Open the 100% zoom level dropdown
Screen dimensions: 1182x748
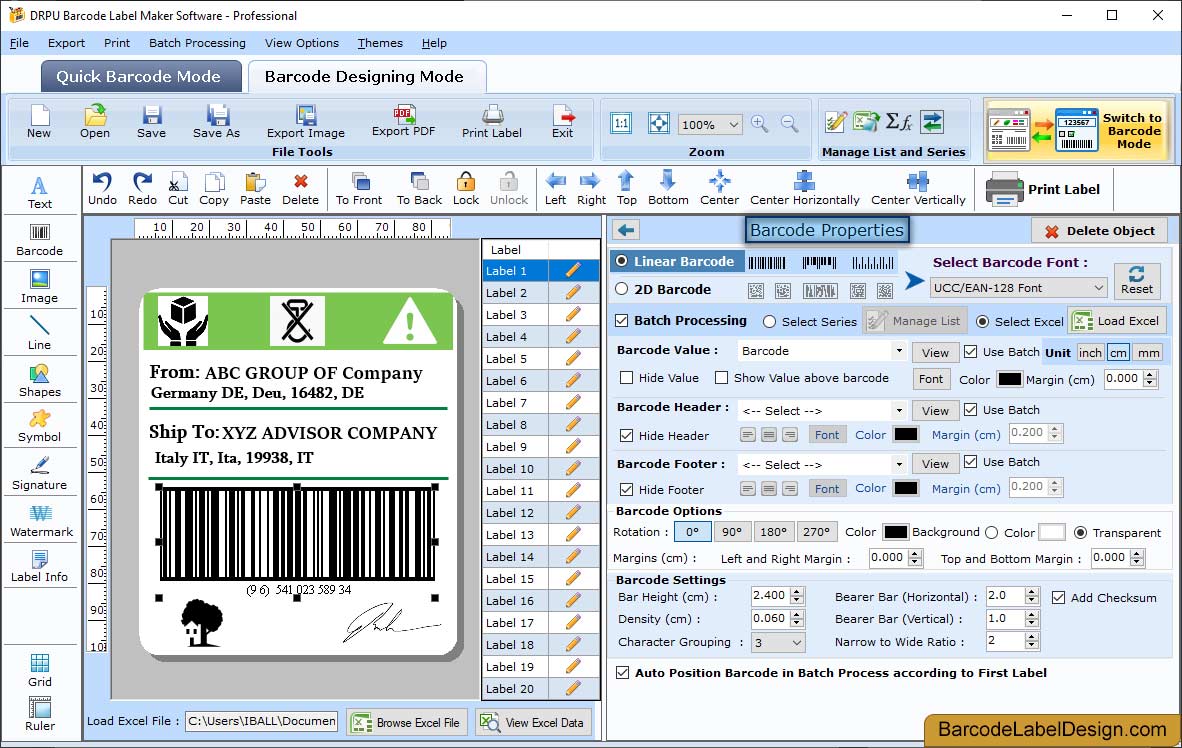(709, 124)
